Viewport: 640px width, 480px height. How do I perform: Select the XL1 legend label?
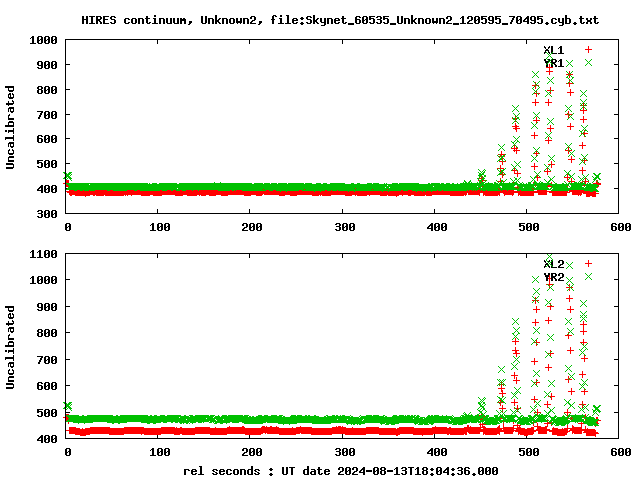tap(553, 50)
